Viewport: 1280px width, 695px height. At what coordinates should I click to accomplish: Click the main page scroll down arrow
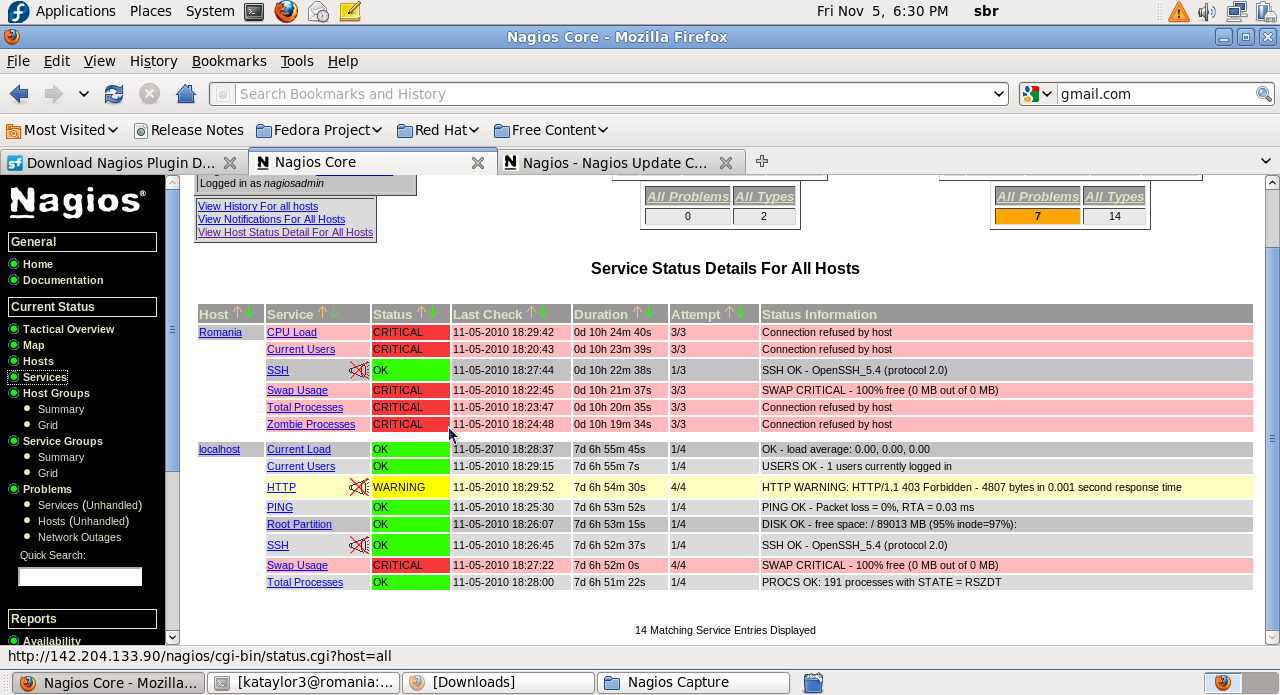(x=1272, y=637)
